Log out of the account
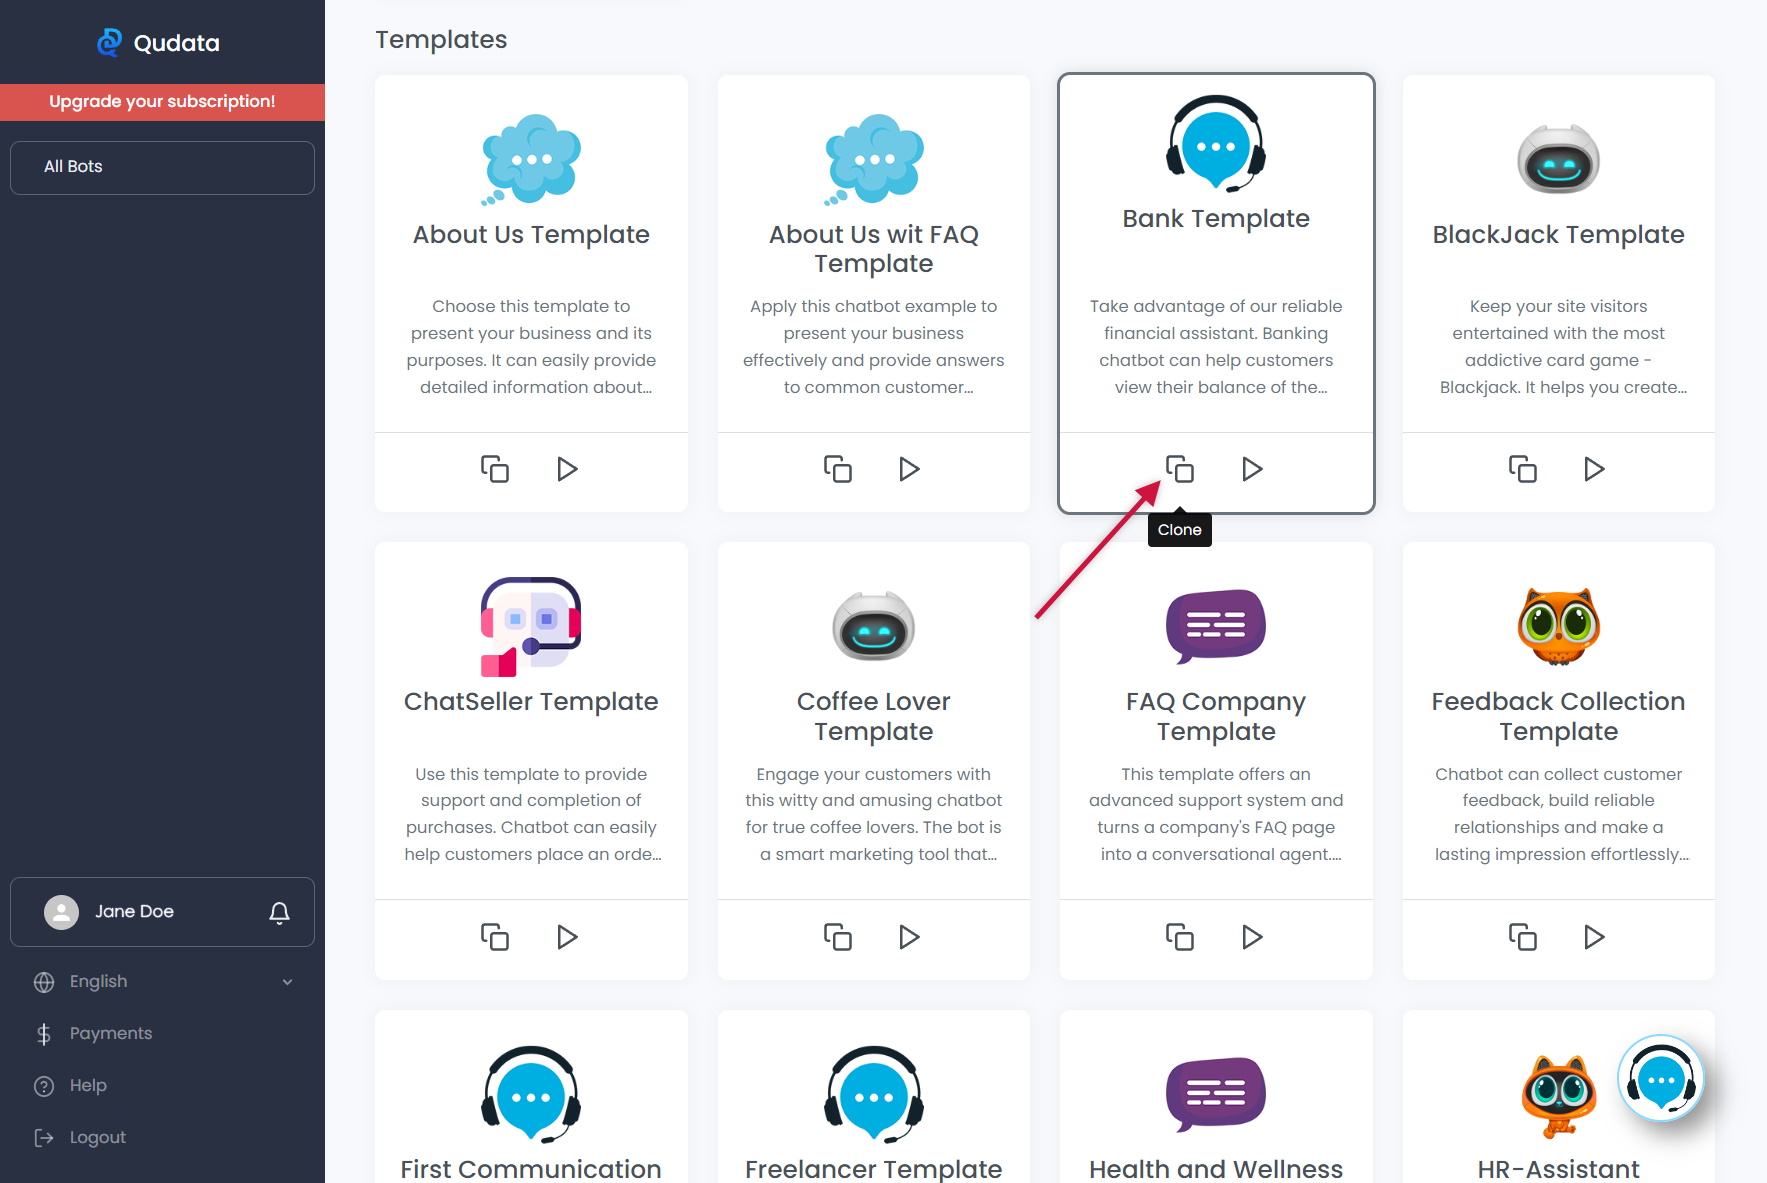The image size is (1767, 1183). 97,1138
